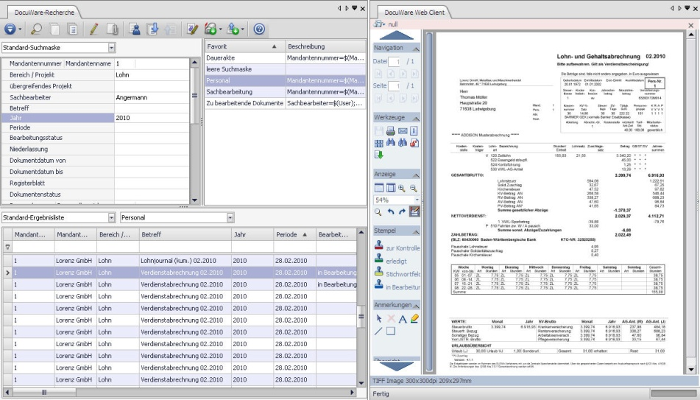Open the blue help question-mark icon
700x400 pixels.
[259, 29]
